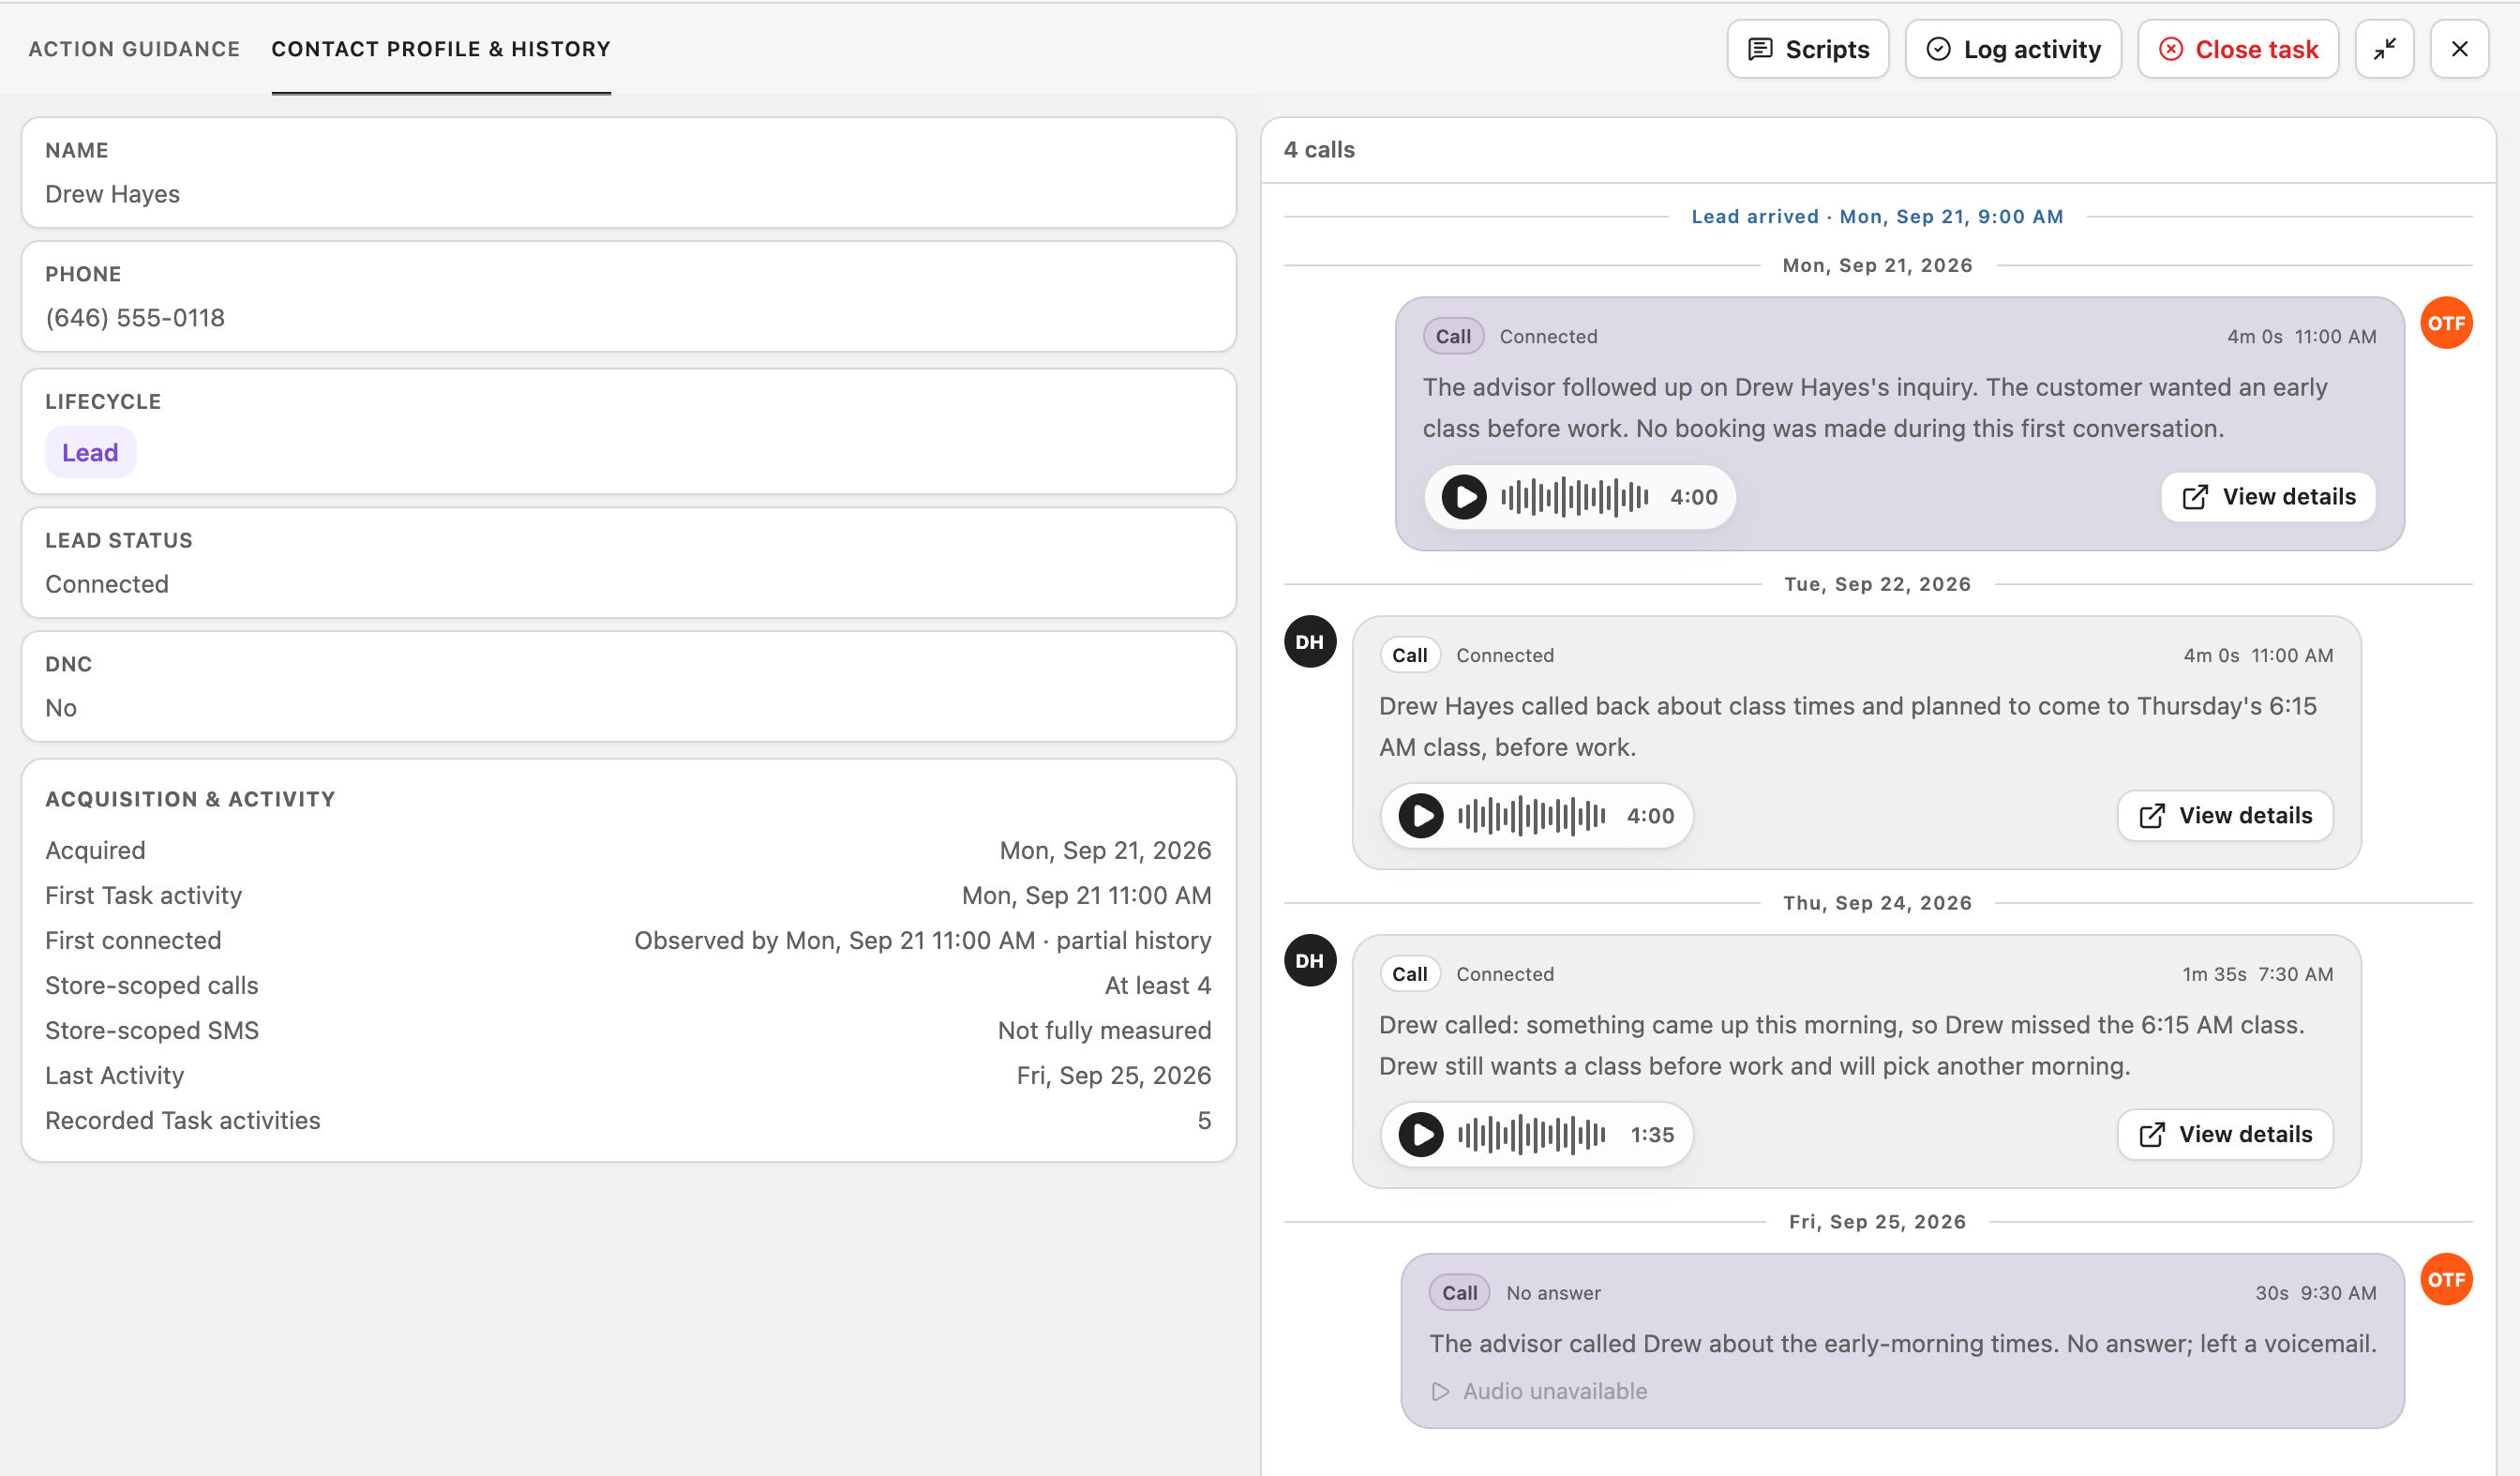Click the 'Not fully measured' SMS value
This screenshot has width=2520, height=1476.
(1104, 1031)
